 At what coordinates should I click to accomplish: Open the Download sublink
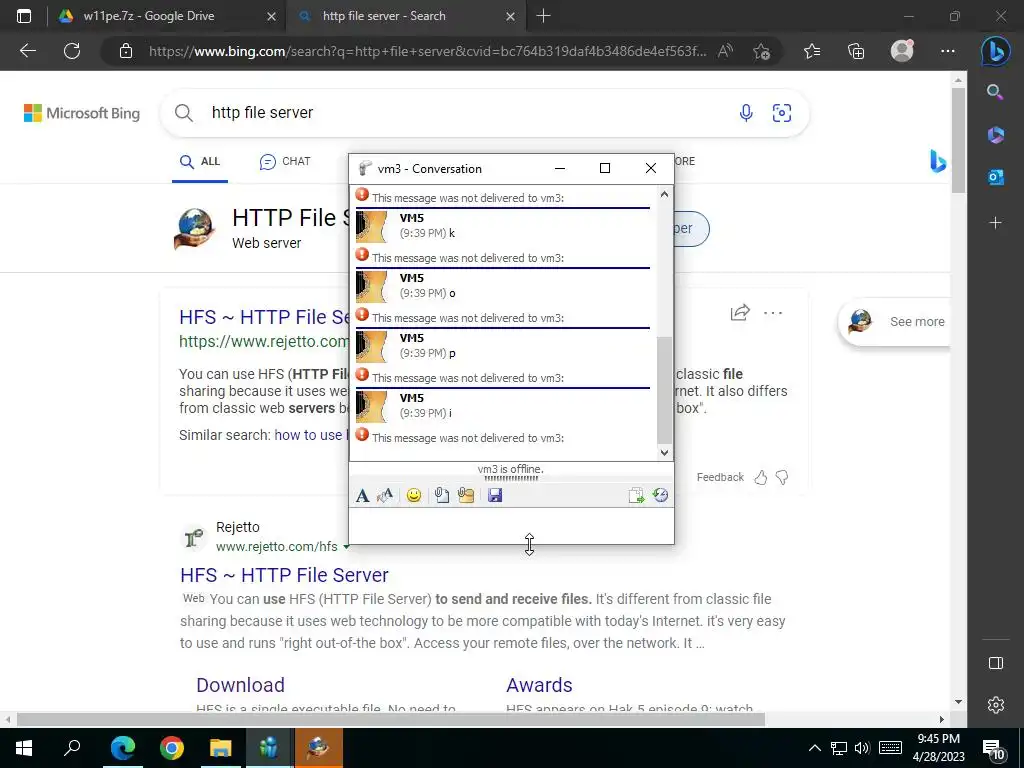[x=240, y=684]
